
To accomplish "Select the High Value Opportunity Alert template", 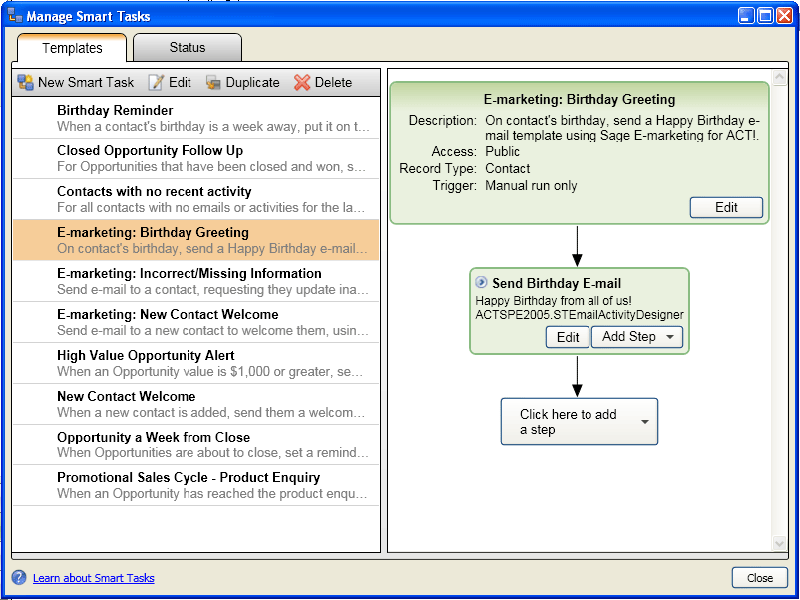I will 196,363.
